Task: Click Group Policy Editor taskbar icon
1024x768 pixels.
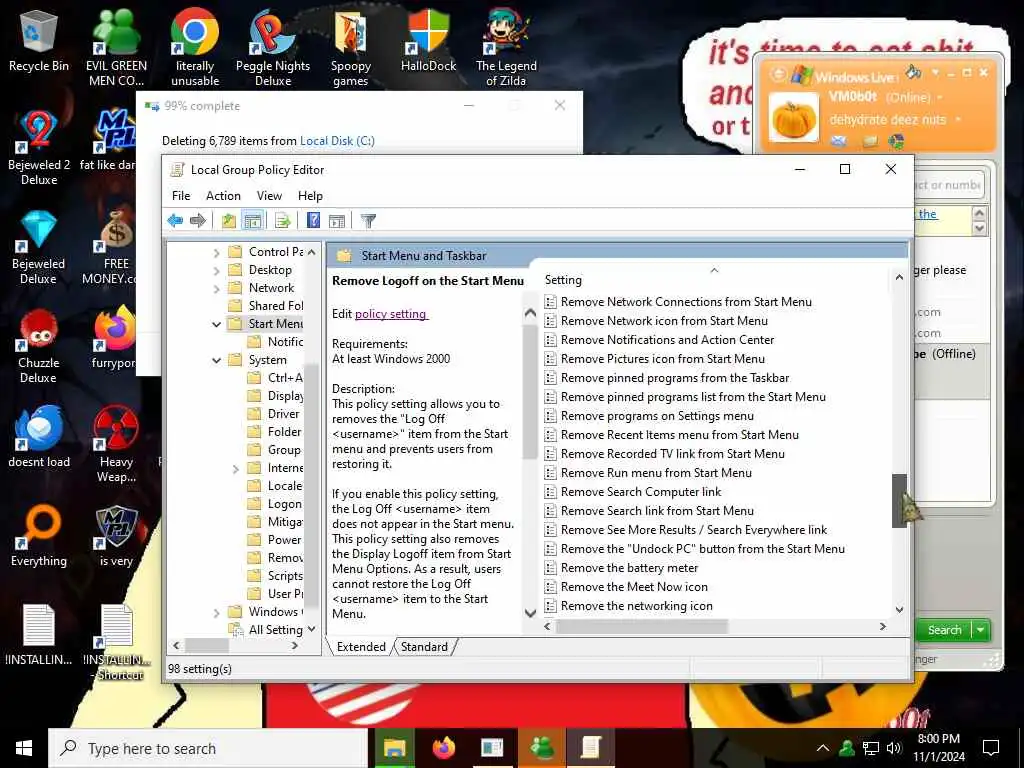Action: 590,748
